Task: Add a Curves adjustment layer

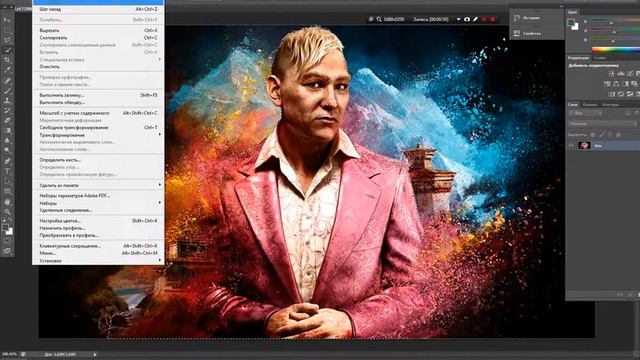Action: 630,73
